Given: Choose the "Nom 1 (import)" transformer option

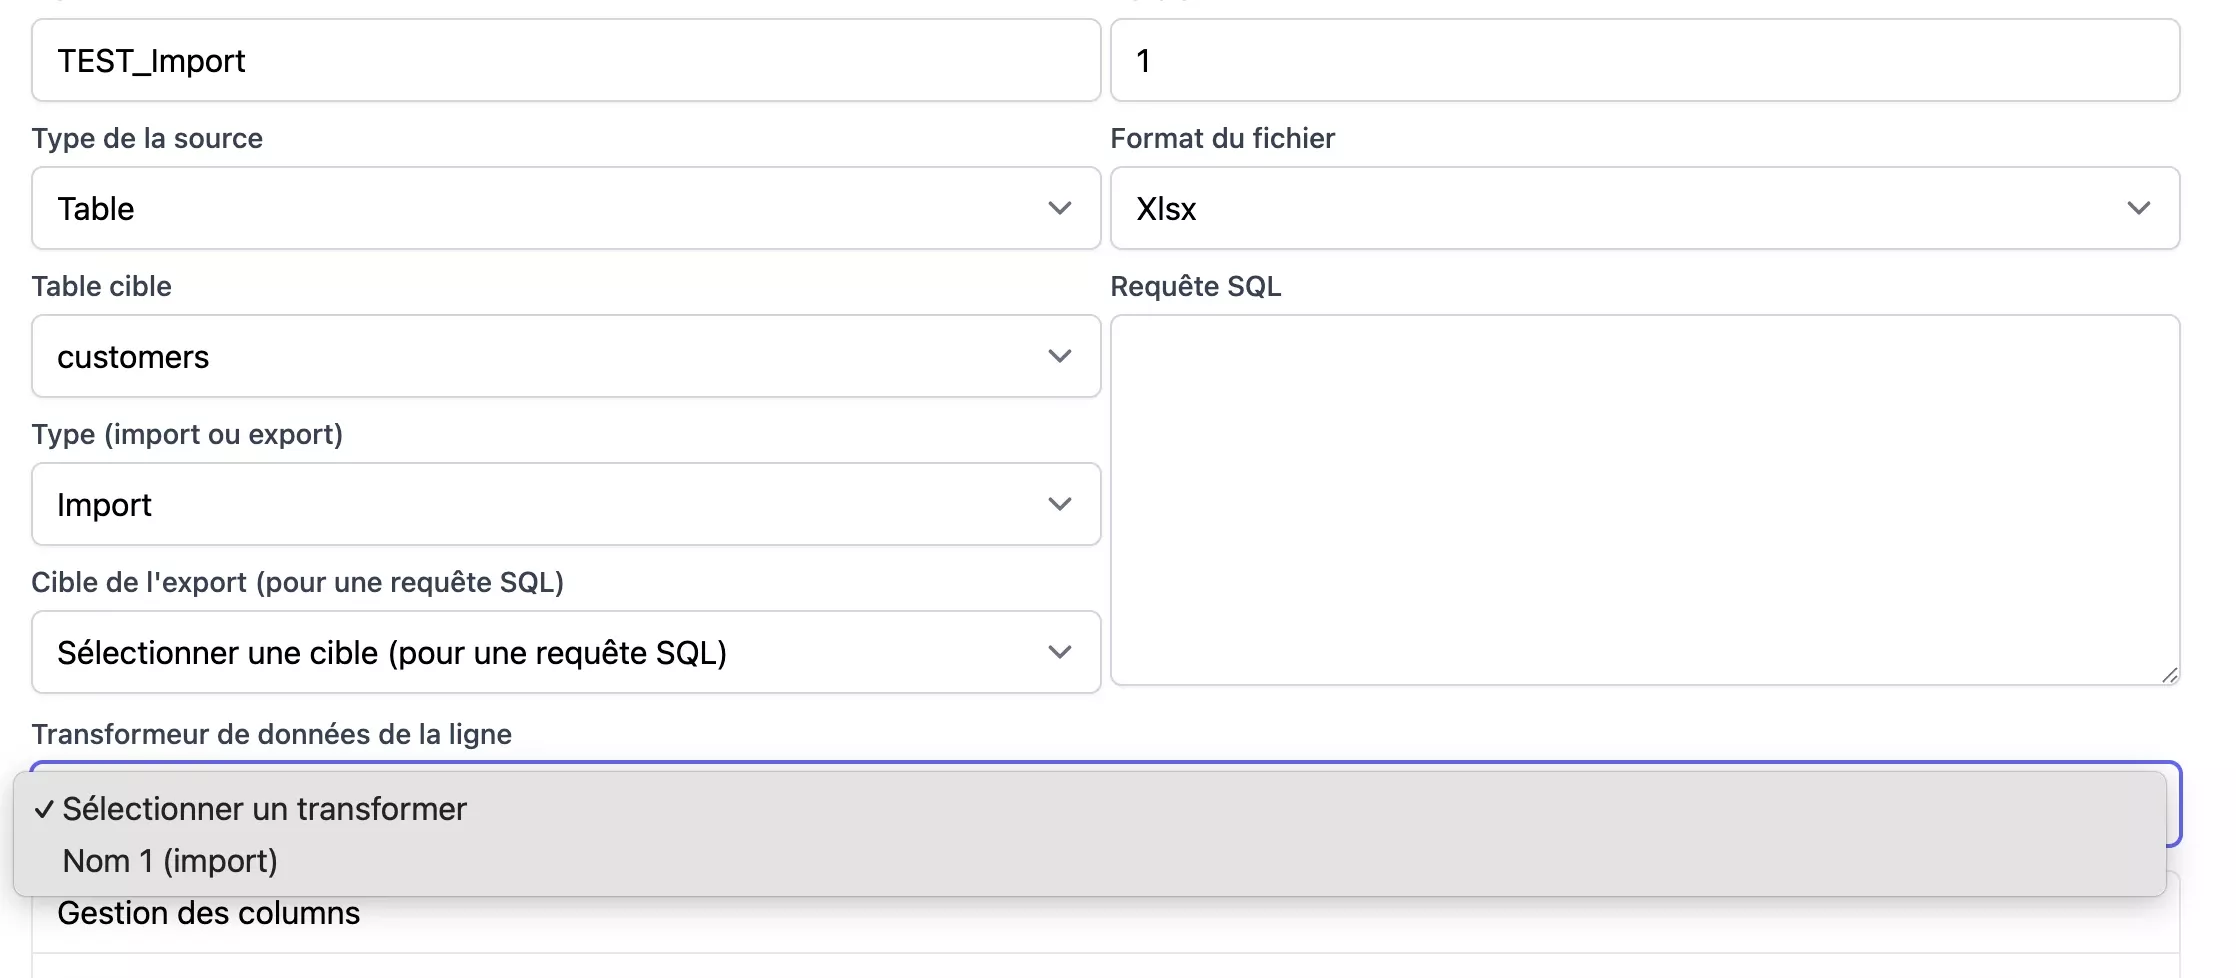Looking at the screenshot, I should (x=170, y=861).
